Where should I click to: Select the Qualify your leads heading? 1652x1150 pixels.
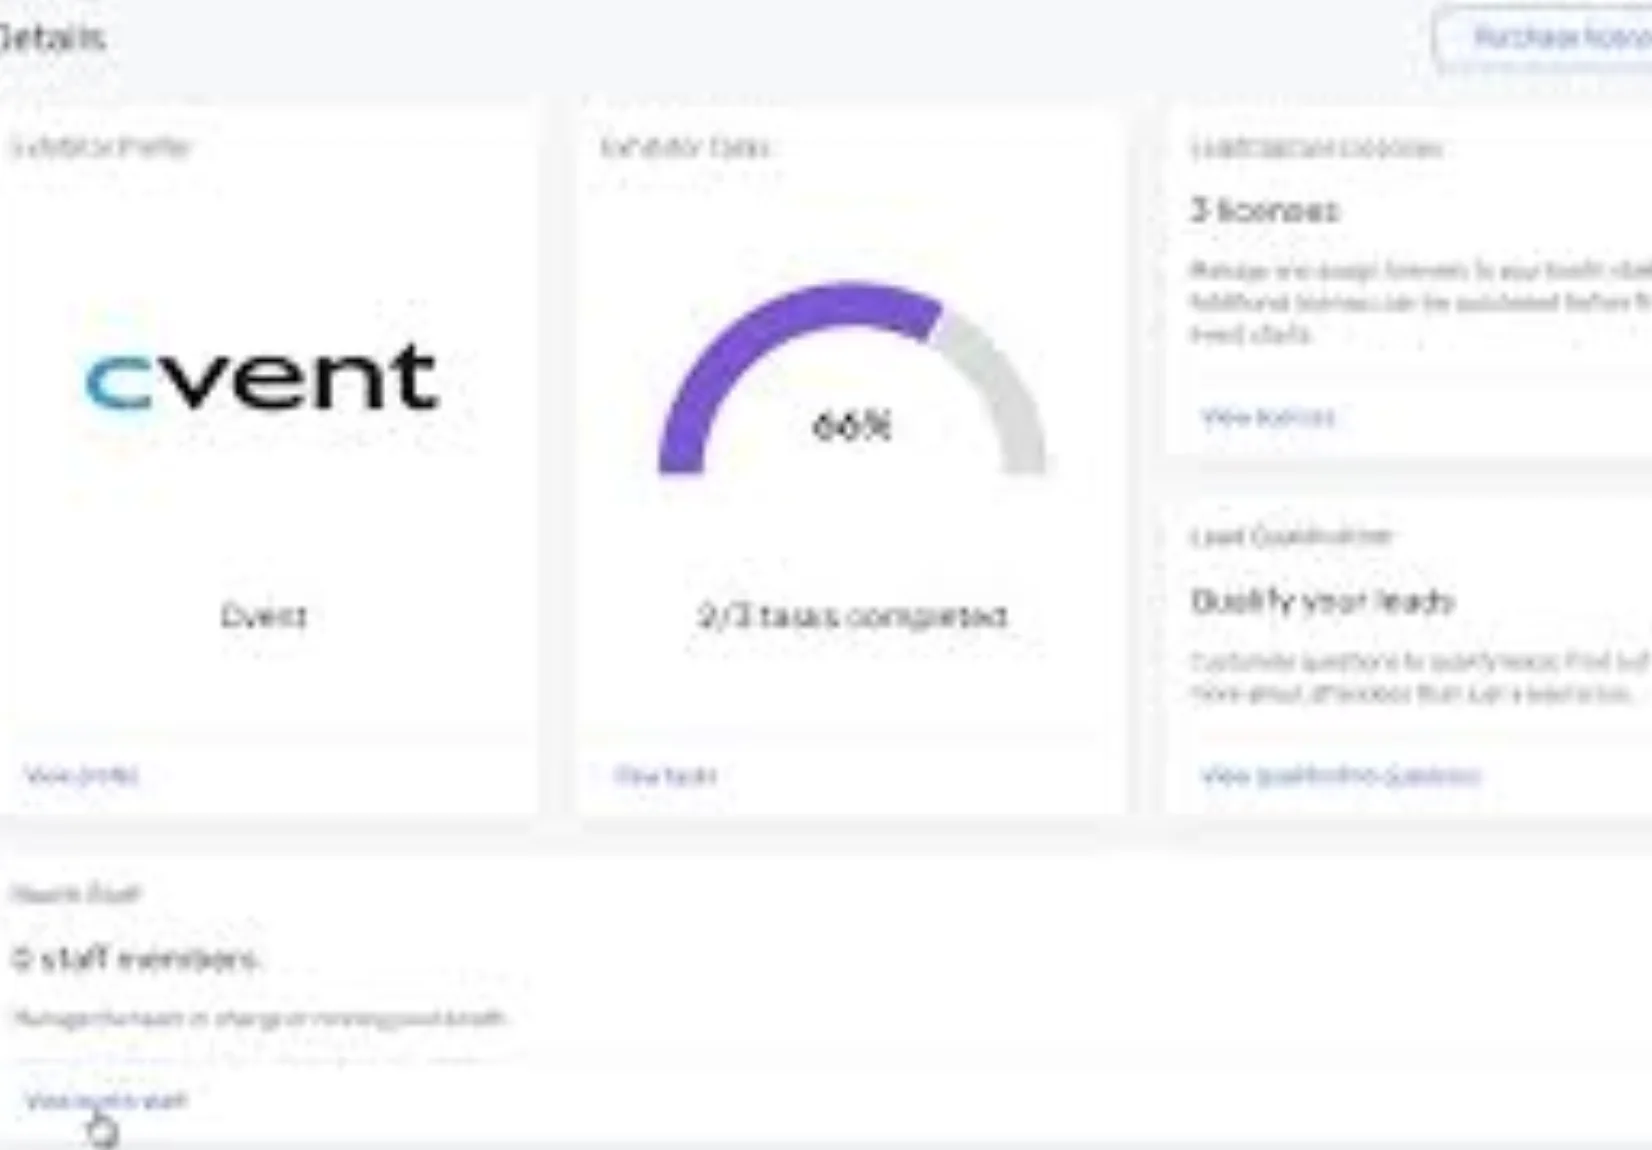point(1322,601)
